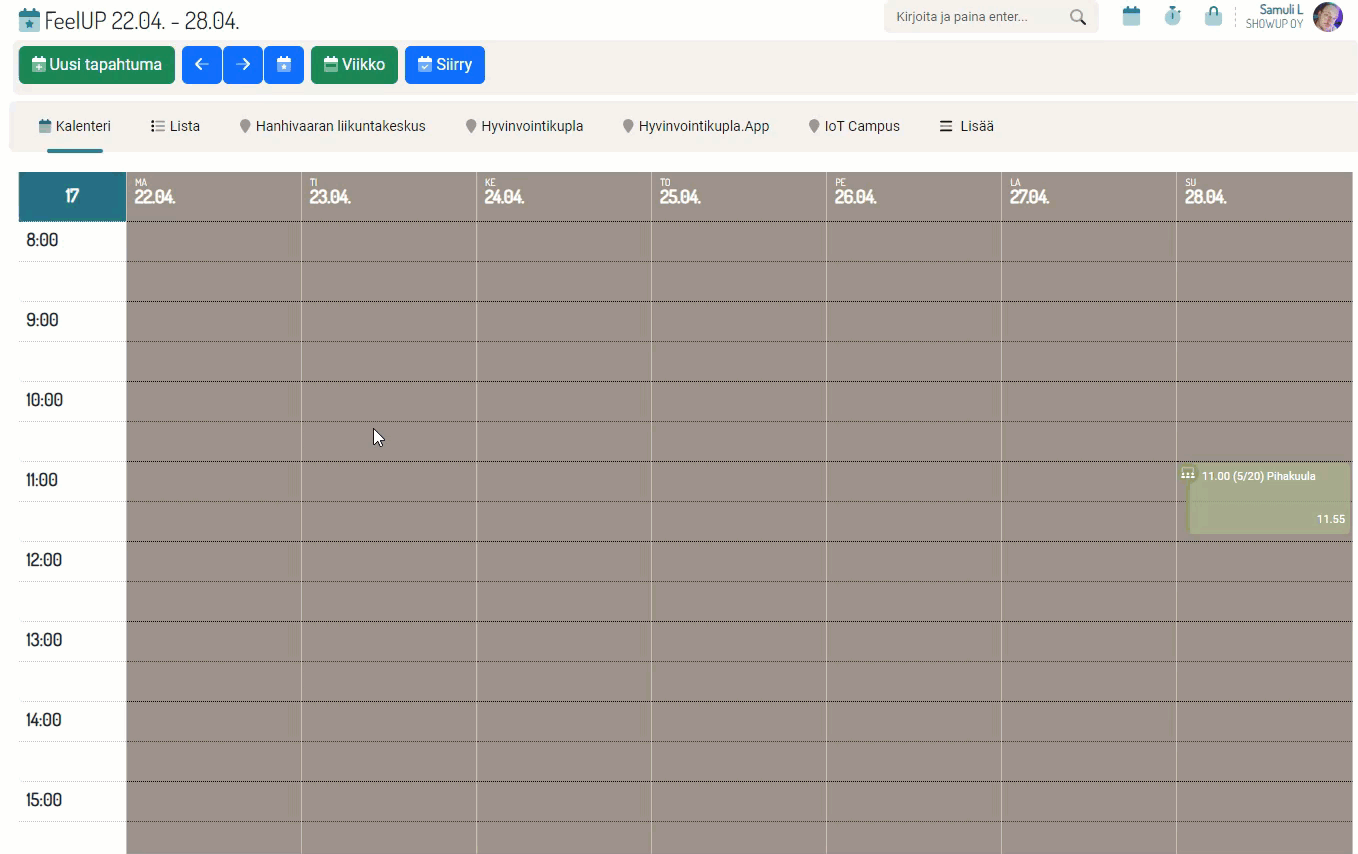Open Samuli L profile avatar

tap(1327, 17)
